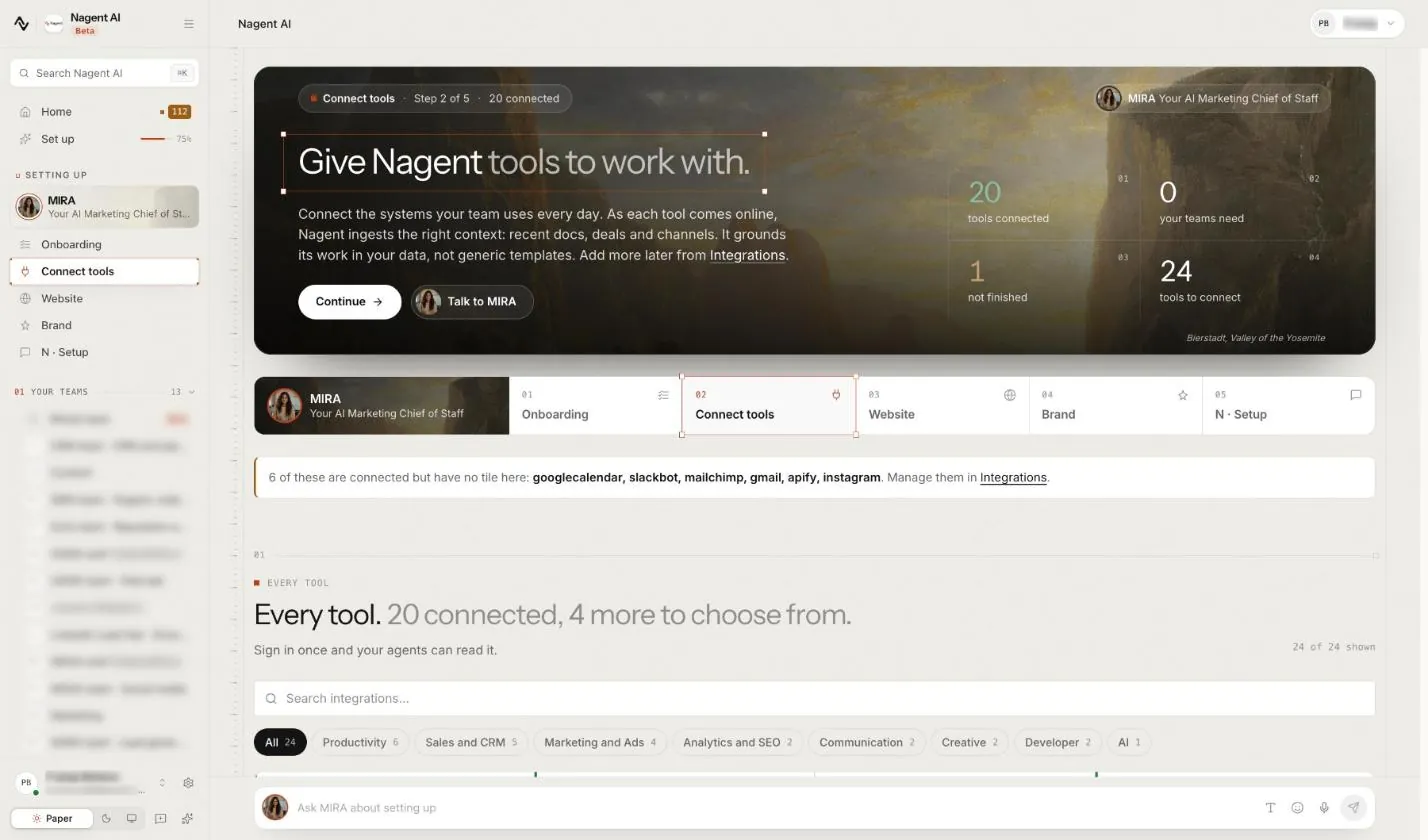Click globe icon on Website step
Viewport: 1428px width, 840px height.
click(x=1010, y=395)
